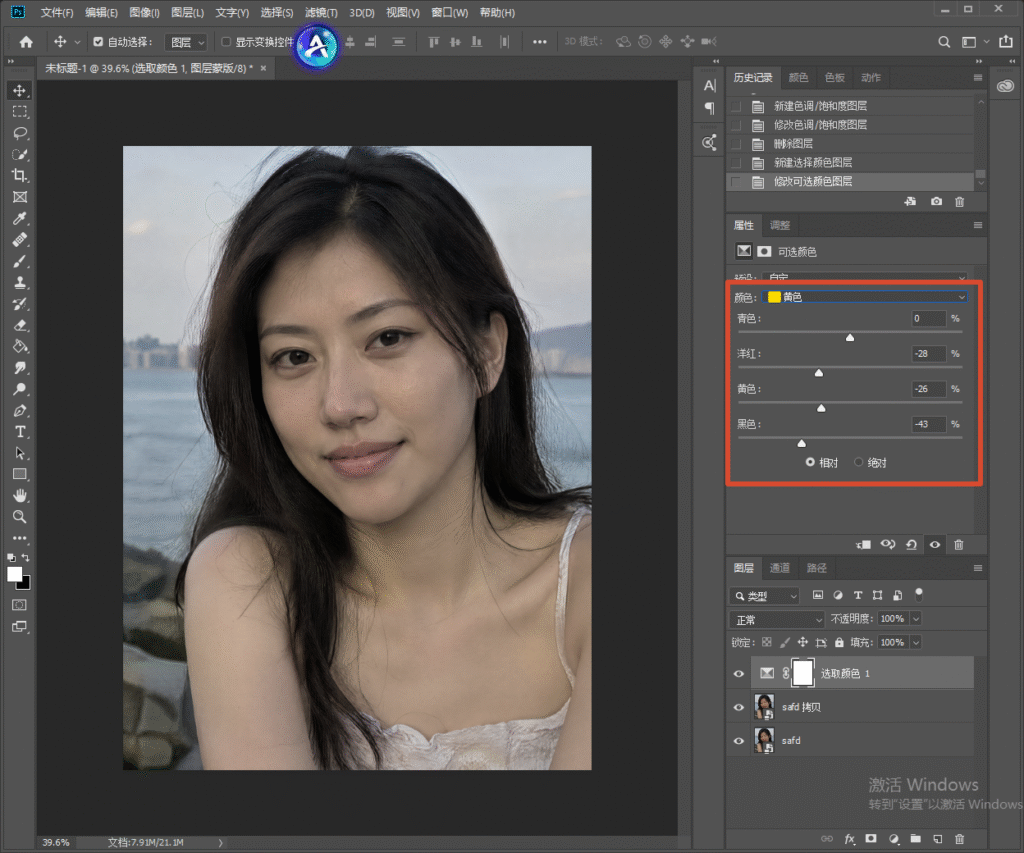Select the Horizontal Type tool
The width and height of the screenshot is (1024, 853).
click(20, 432)
